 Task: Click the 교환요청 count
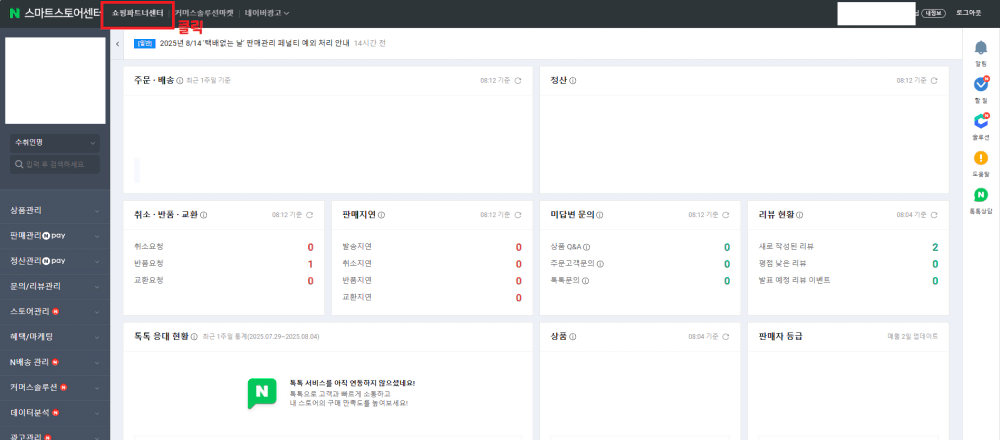[x=311, y=281]
